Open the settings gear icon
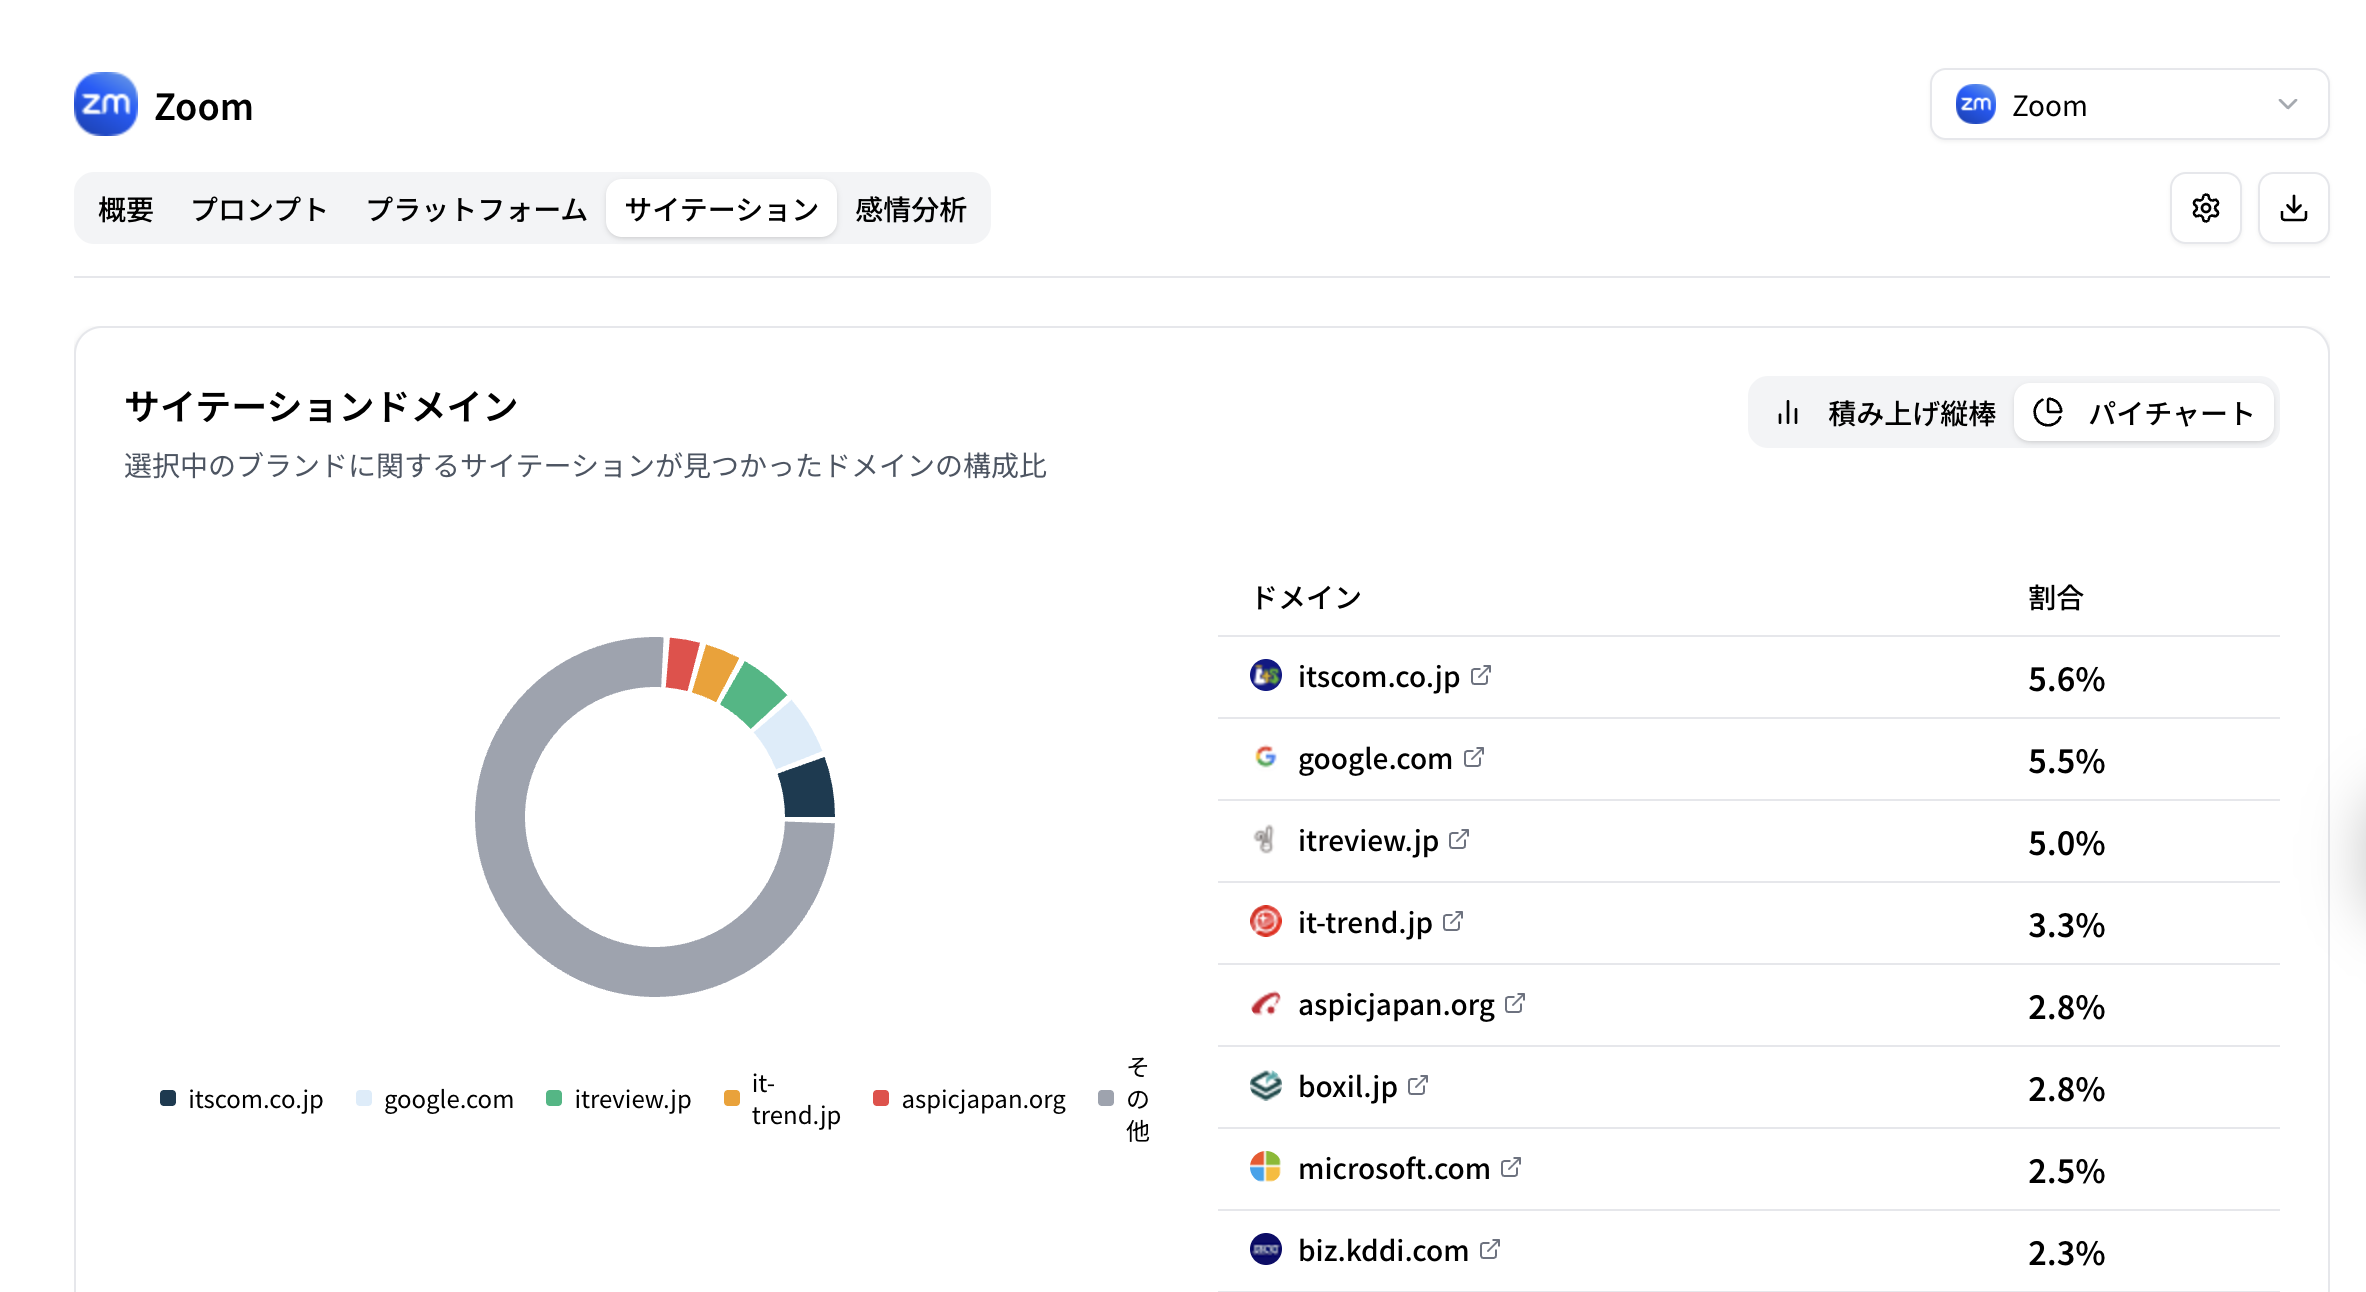This screenshot has height=1292, width=2366. click(x=2206, y=208)
